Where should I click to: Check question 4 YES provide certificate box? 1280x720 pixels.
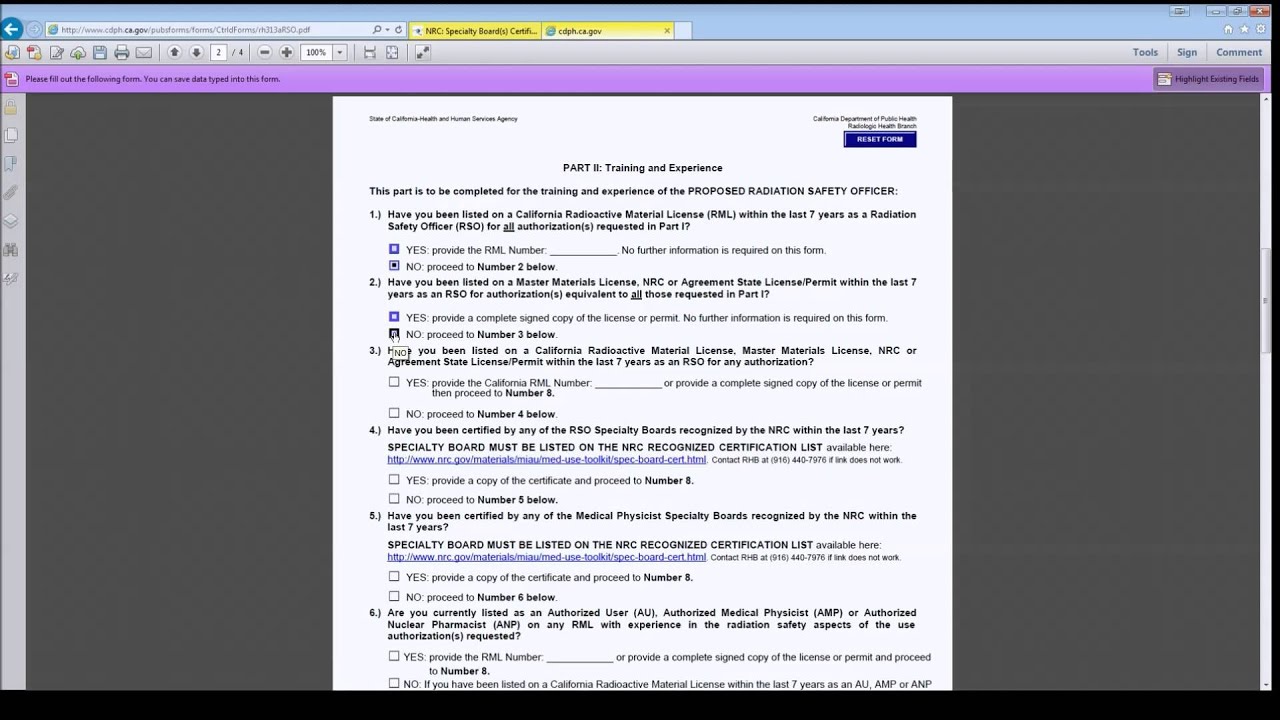(x=394, y=479)
